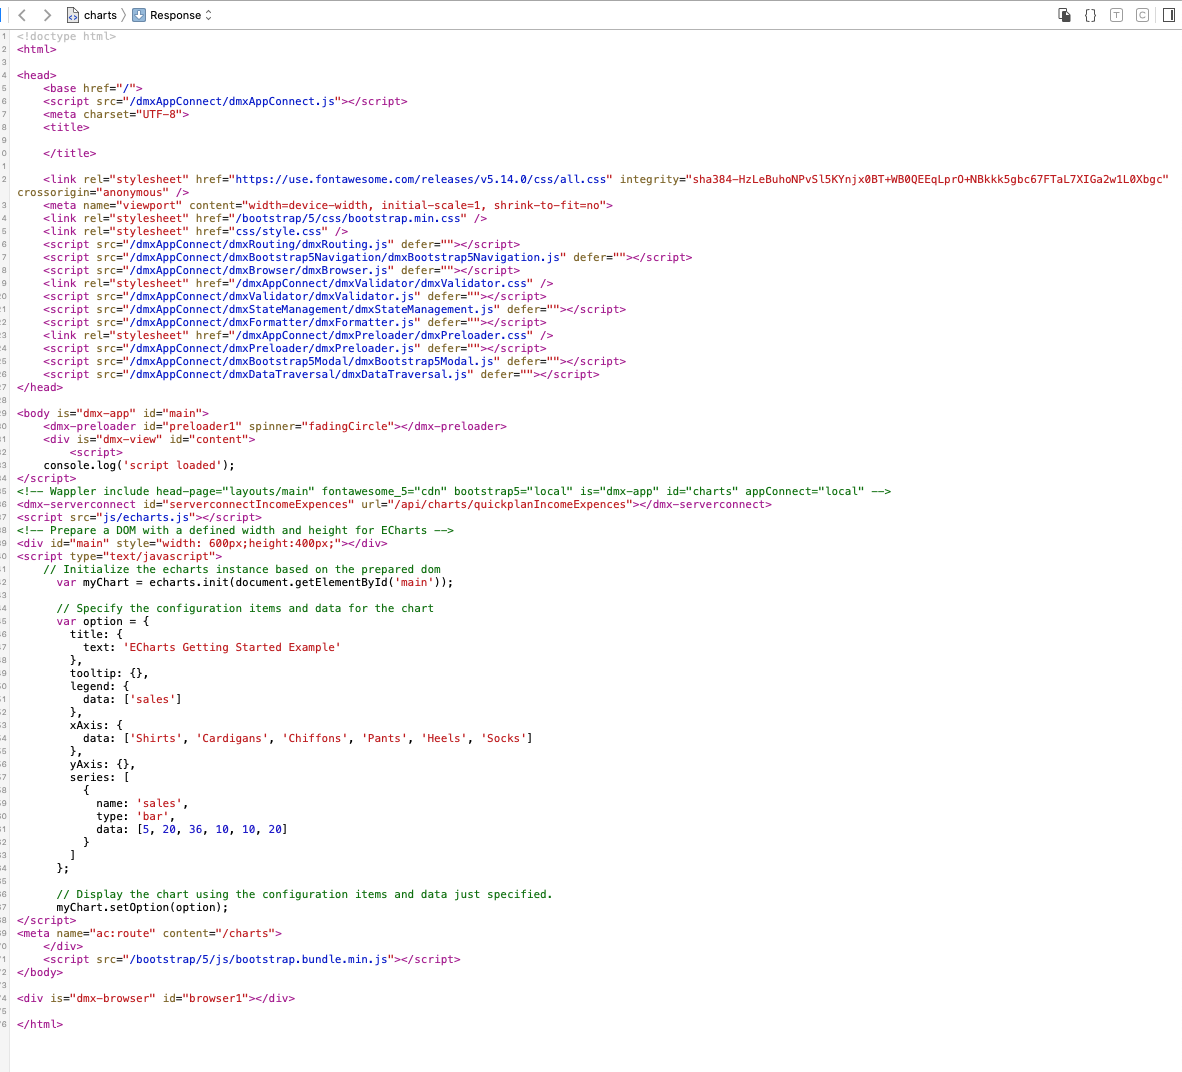Click the div dmx-view content line
Screen dimensions: 1182x1072
click(x=149, y=440)
